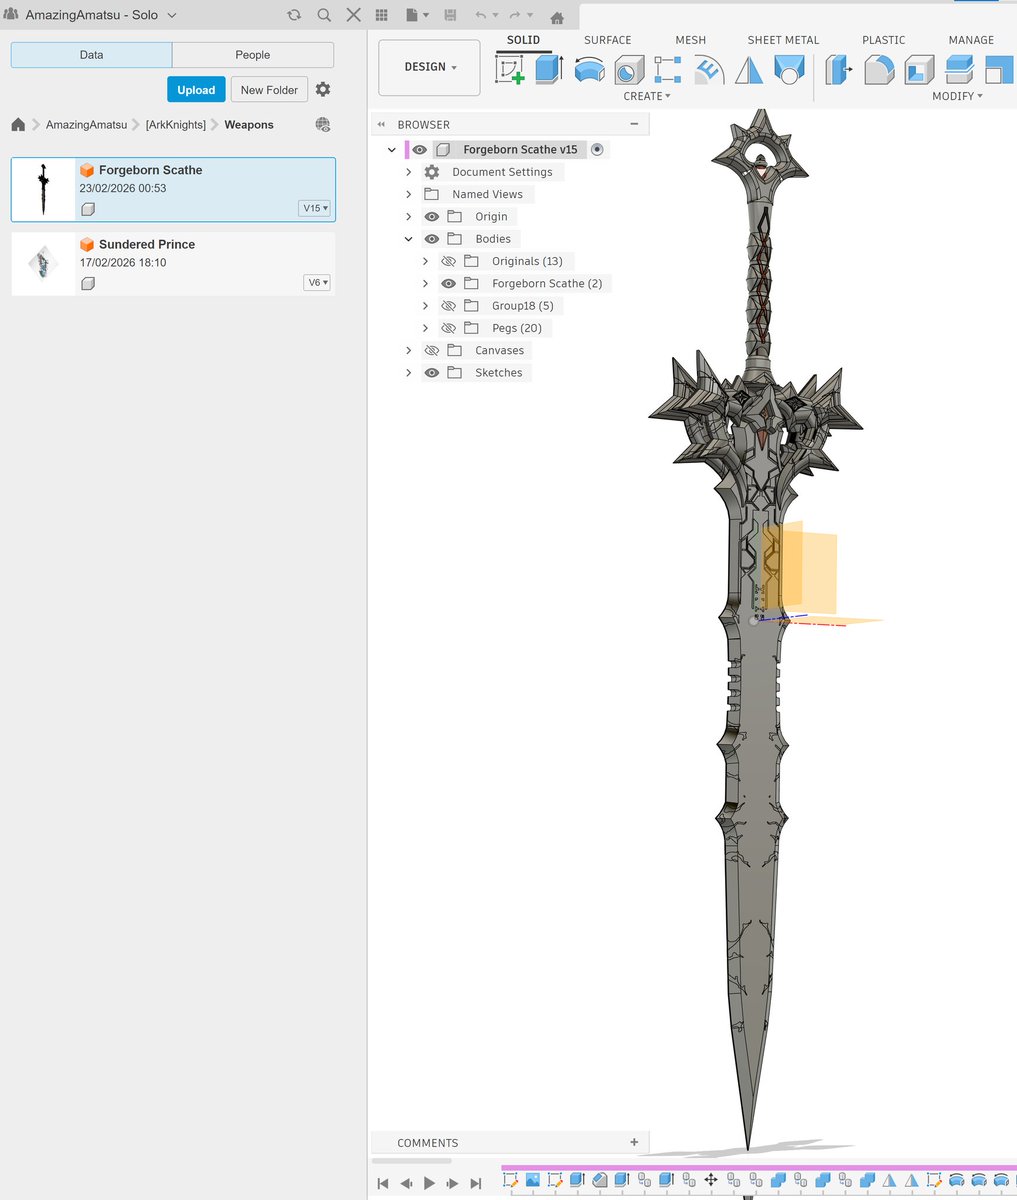The height and width of the screenshot is (1200, 1017).
Task: Open the DESIGN workspace dropdown
Action: coord(430,67)
